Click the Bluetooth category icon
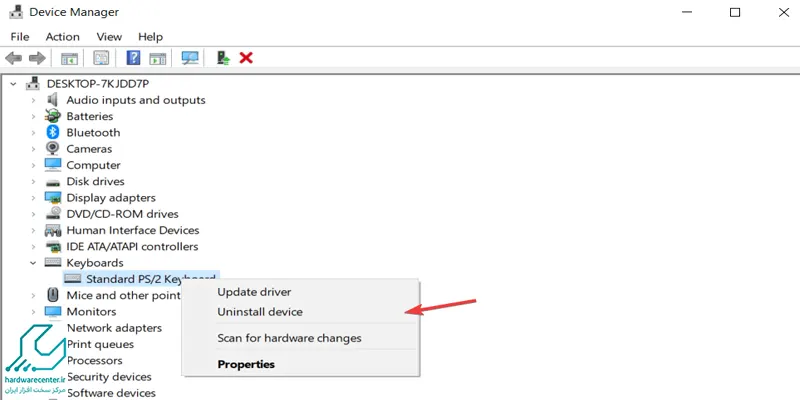 [x=53, y=133]
